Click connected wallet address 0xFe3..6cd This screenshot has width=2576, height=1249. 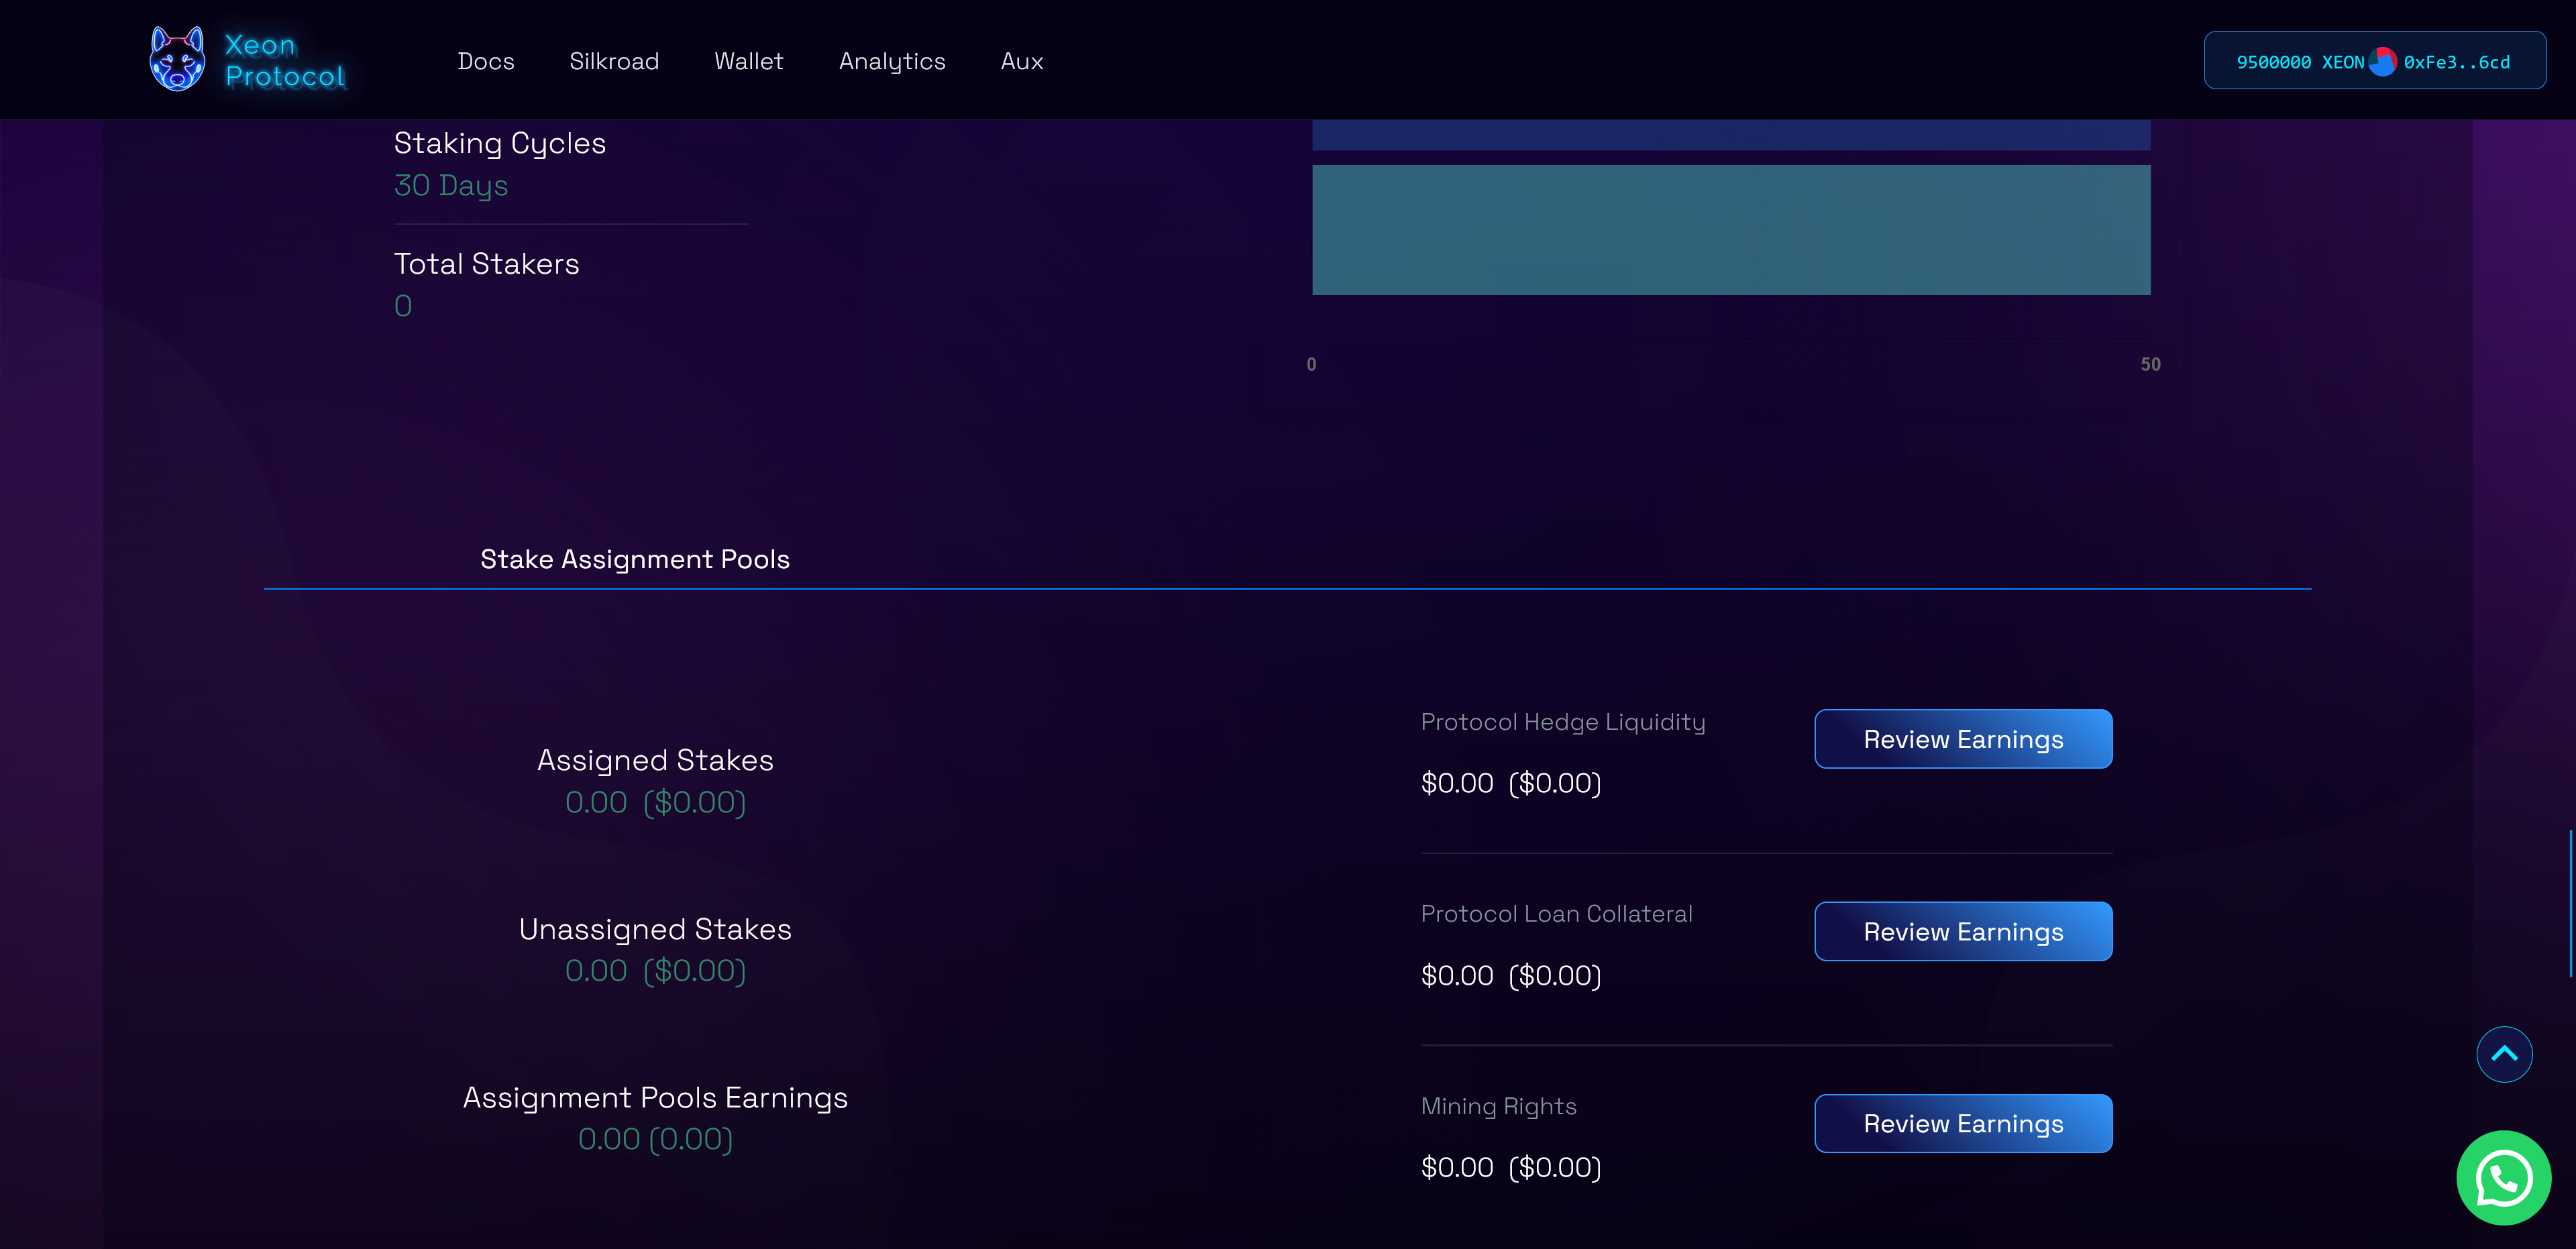(2456, 62)
